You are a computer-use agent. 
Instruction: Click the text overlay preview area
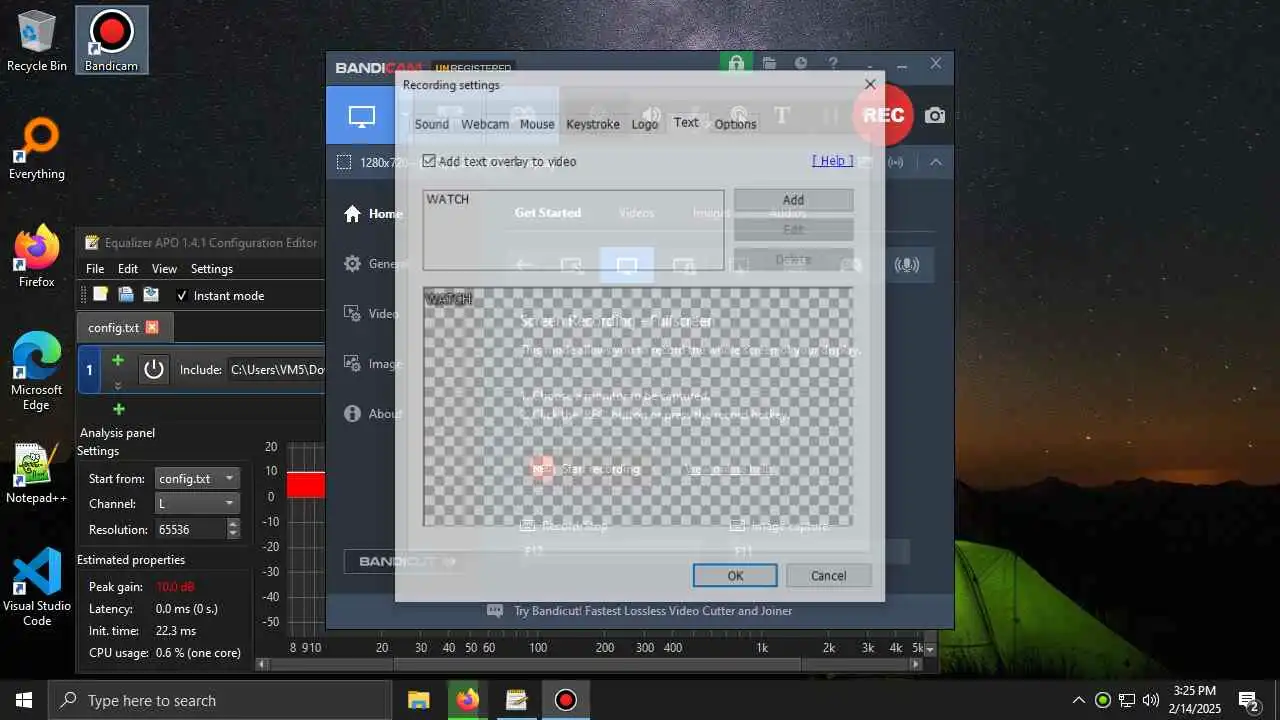pyautogui.click(x=638, y=407)
